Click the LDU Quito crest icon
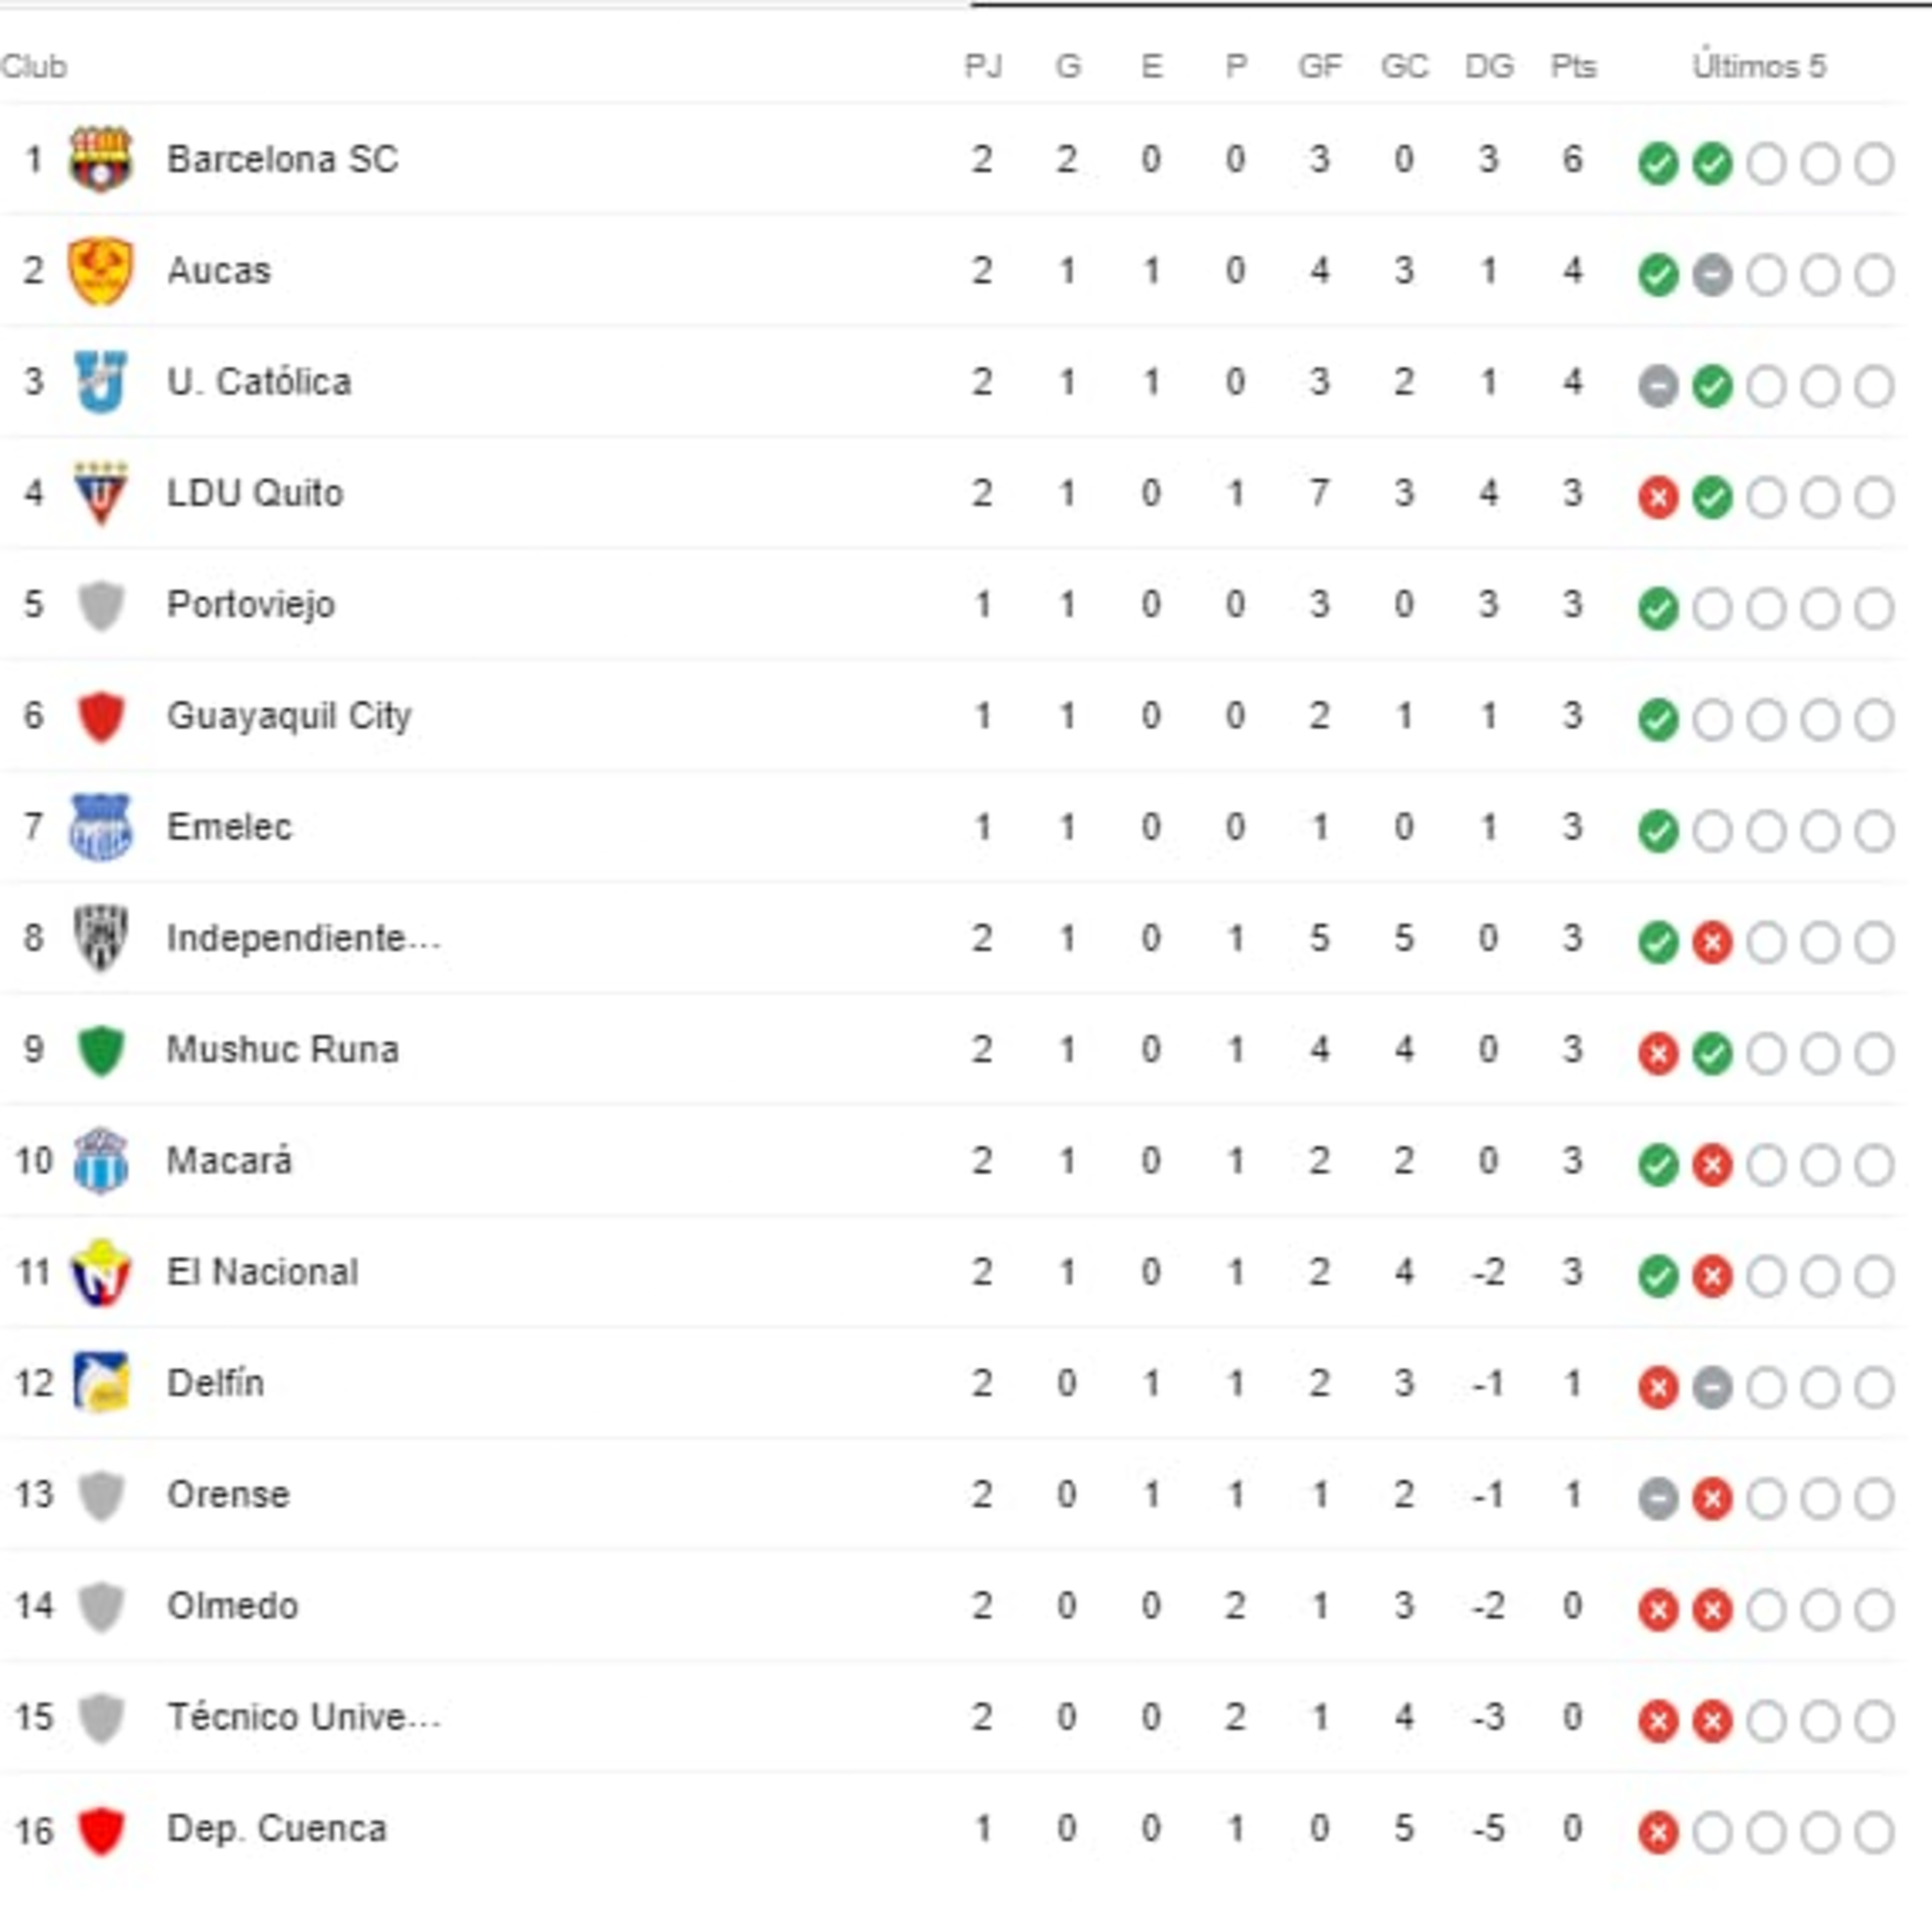 pos(100,493)
